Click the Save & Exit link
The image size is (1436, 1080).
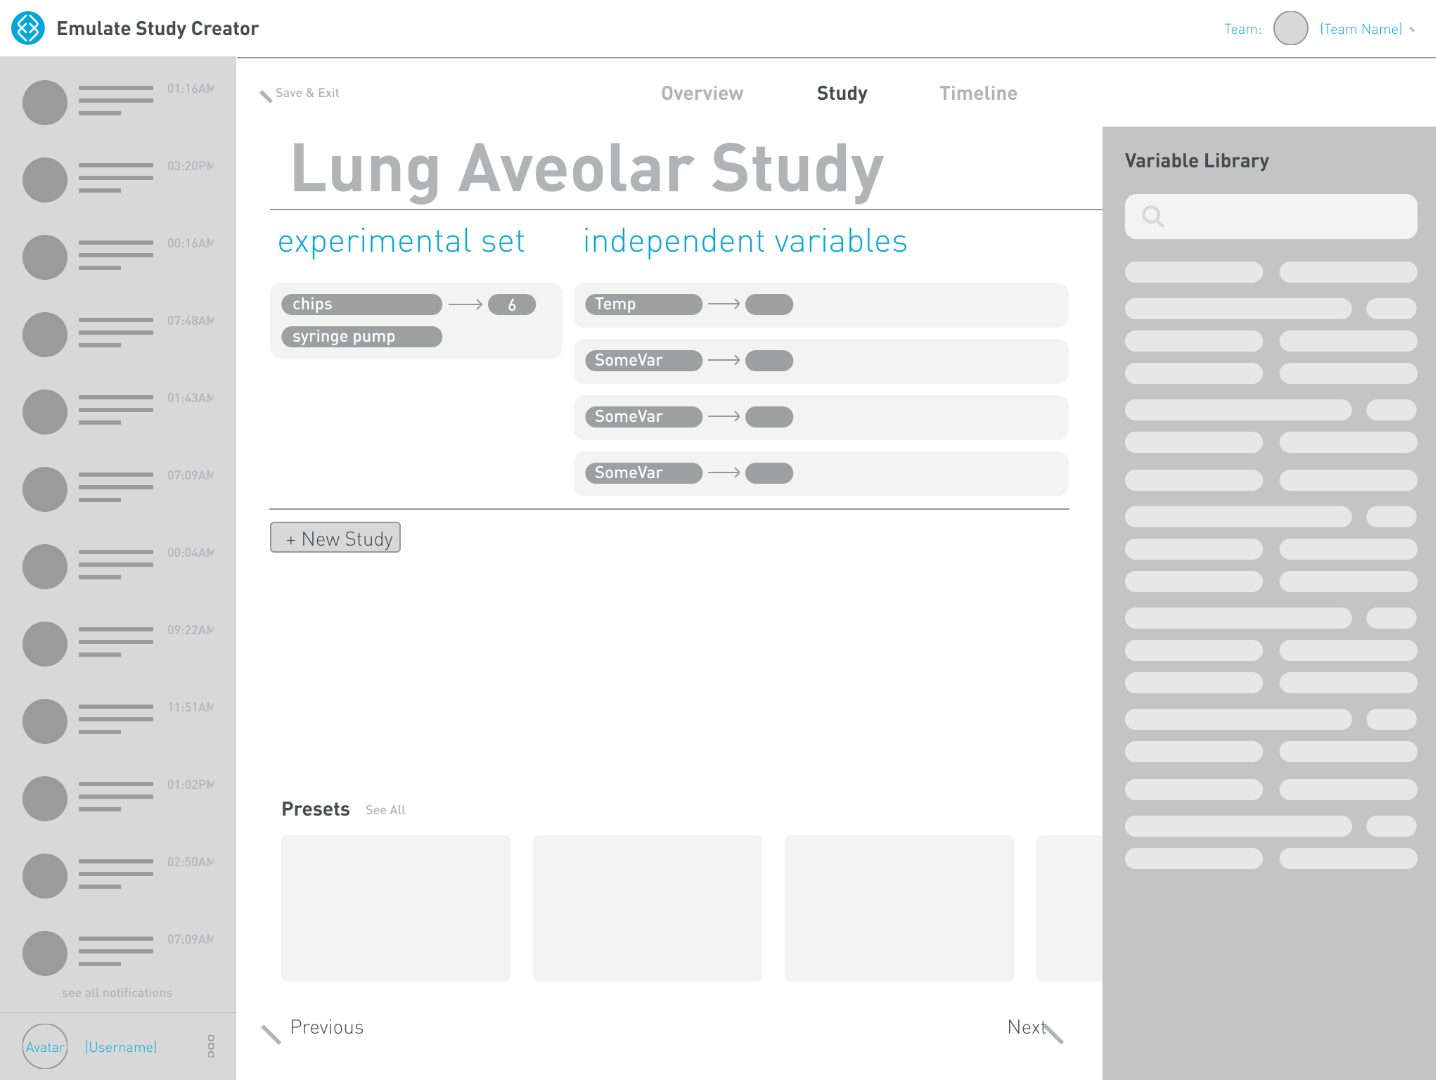(x=307, y=93)
